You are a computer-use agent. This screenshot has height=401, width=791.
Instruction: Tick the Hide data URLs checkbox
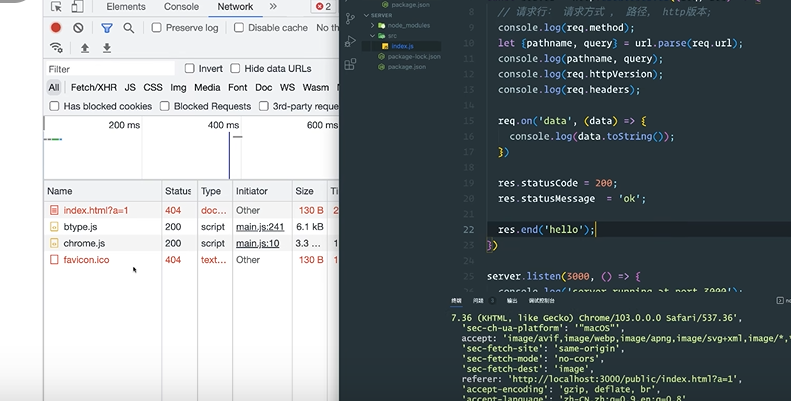[235, 68]
